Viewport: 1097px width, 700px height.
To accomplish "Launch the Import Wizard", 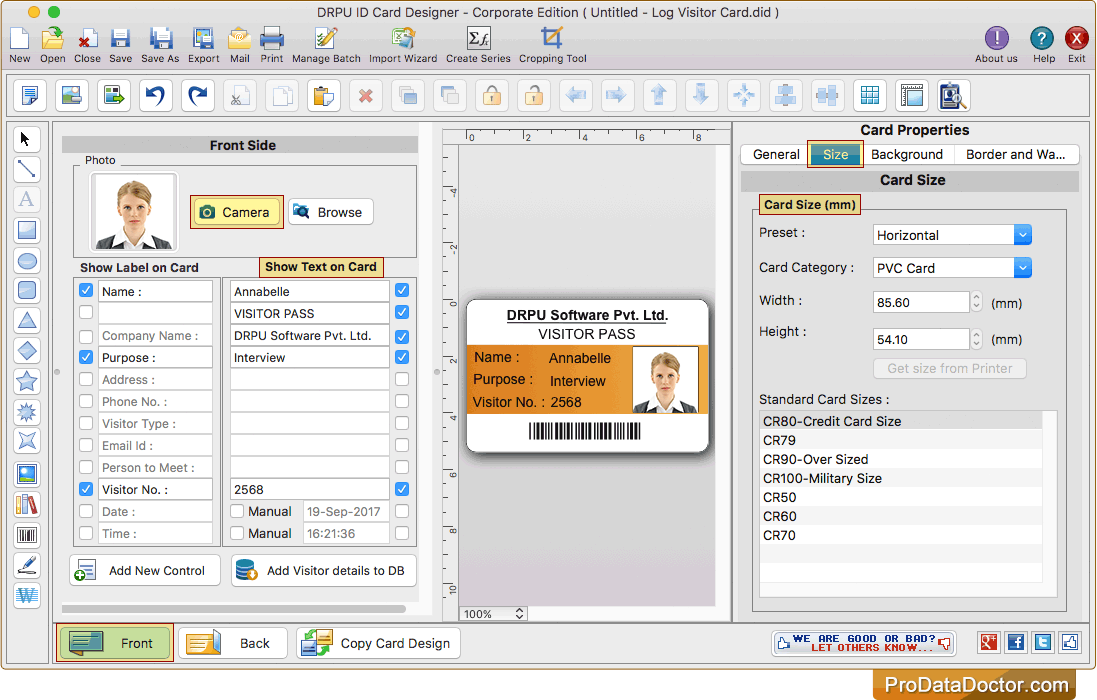I will tap(403, 45).
